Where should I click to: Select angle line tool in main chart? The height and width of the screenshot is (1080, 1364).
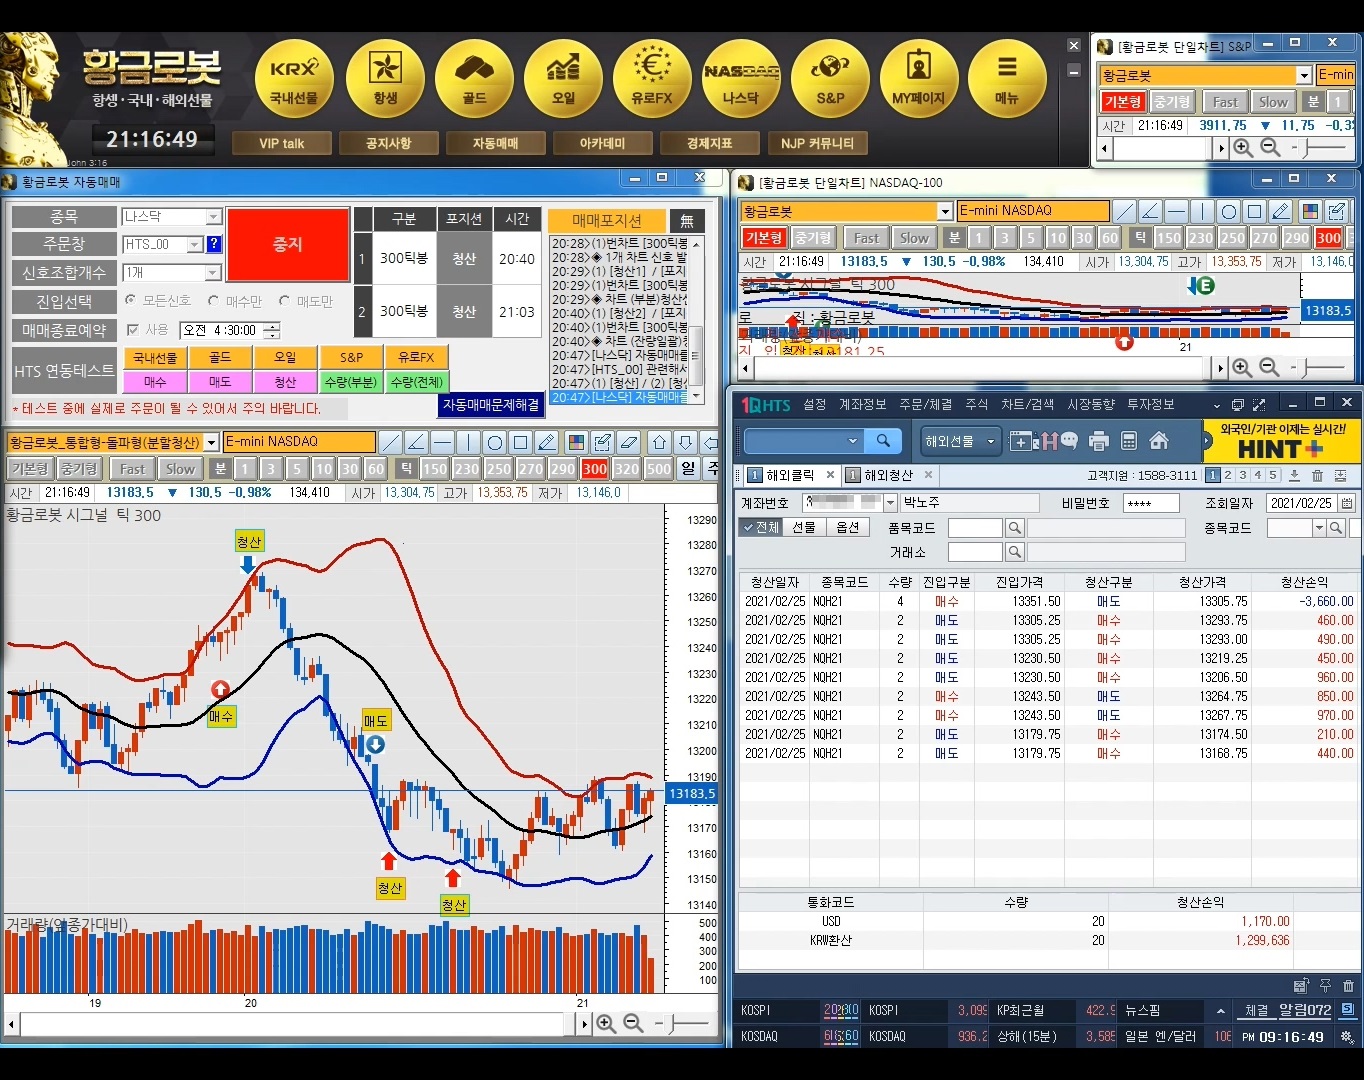coord(417,442)
